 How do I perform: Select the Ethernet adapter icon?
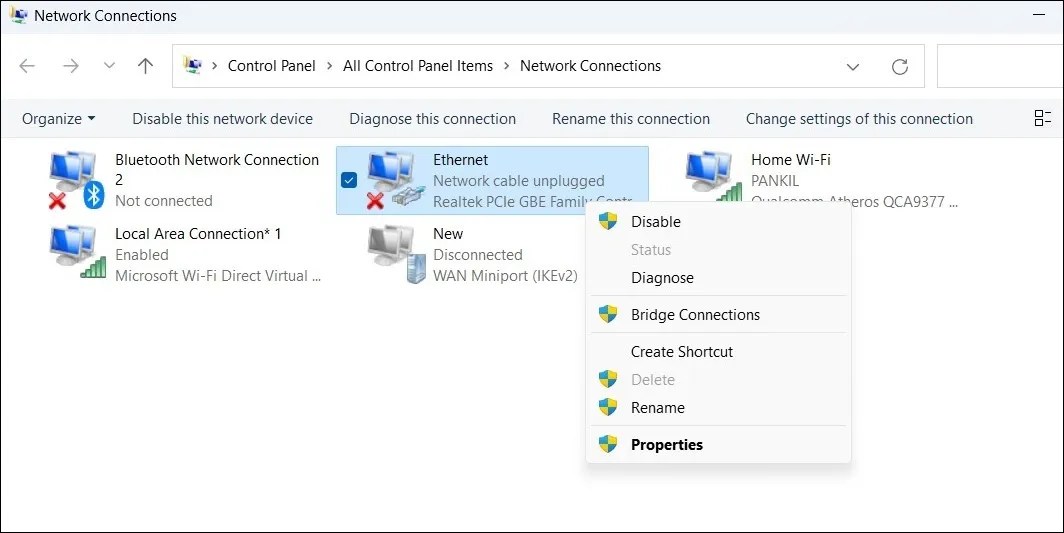pyautogui.click(x=396, y=180)
